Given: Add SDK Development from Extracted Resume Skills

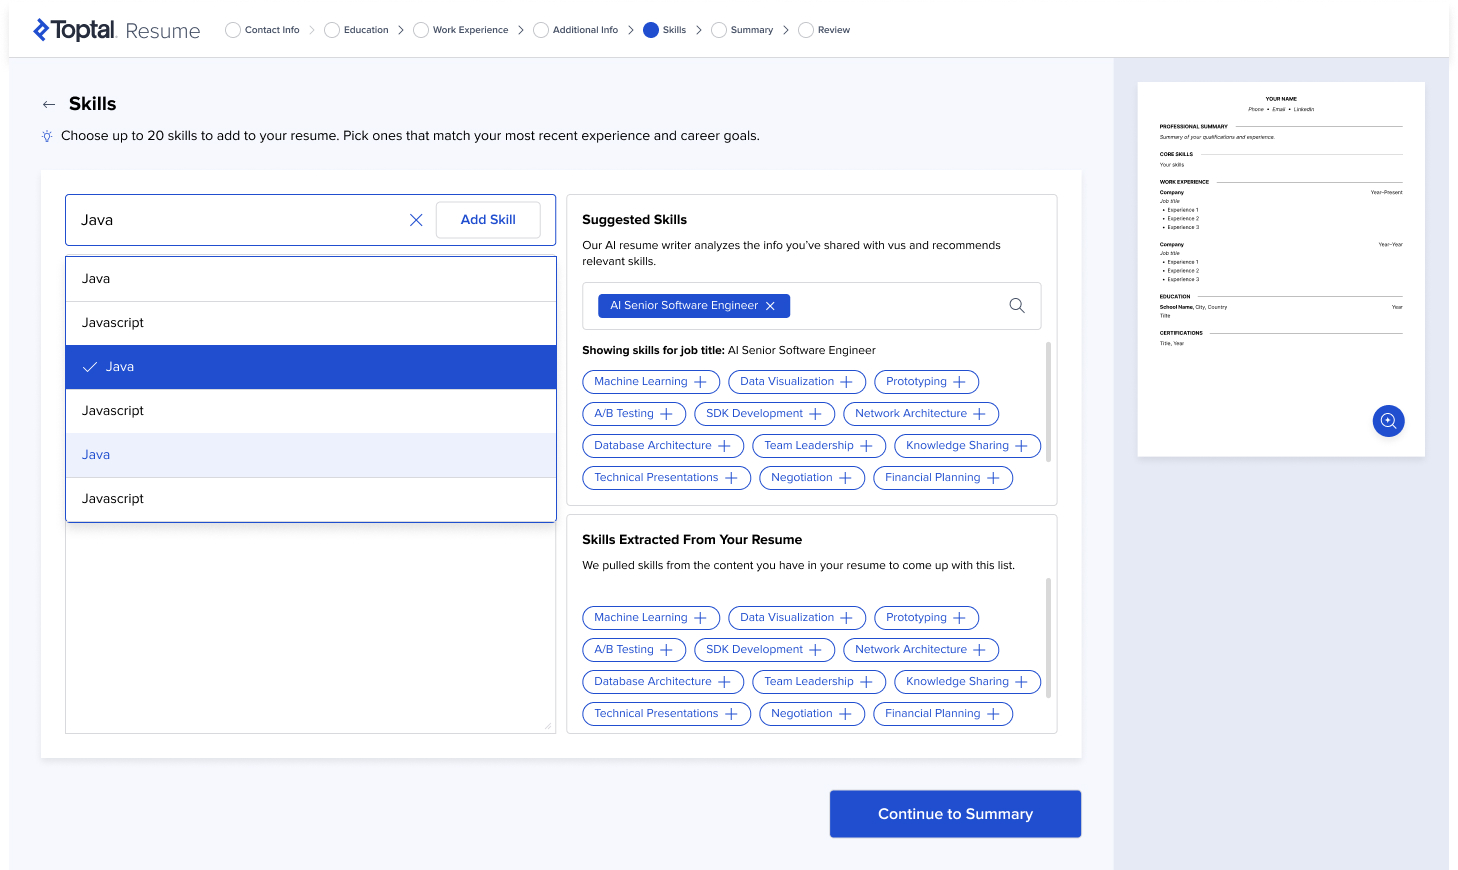Looking at the screenshot, I should [x=764, y=650].
